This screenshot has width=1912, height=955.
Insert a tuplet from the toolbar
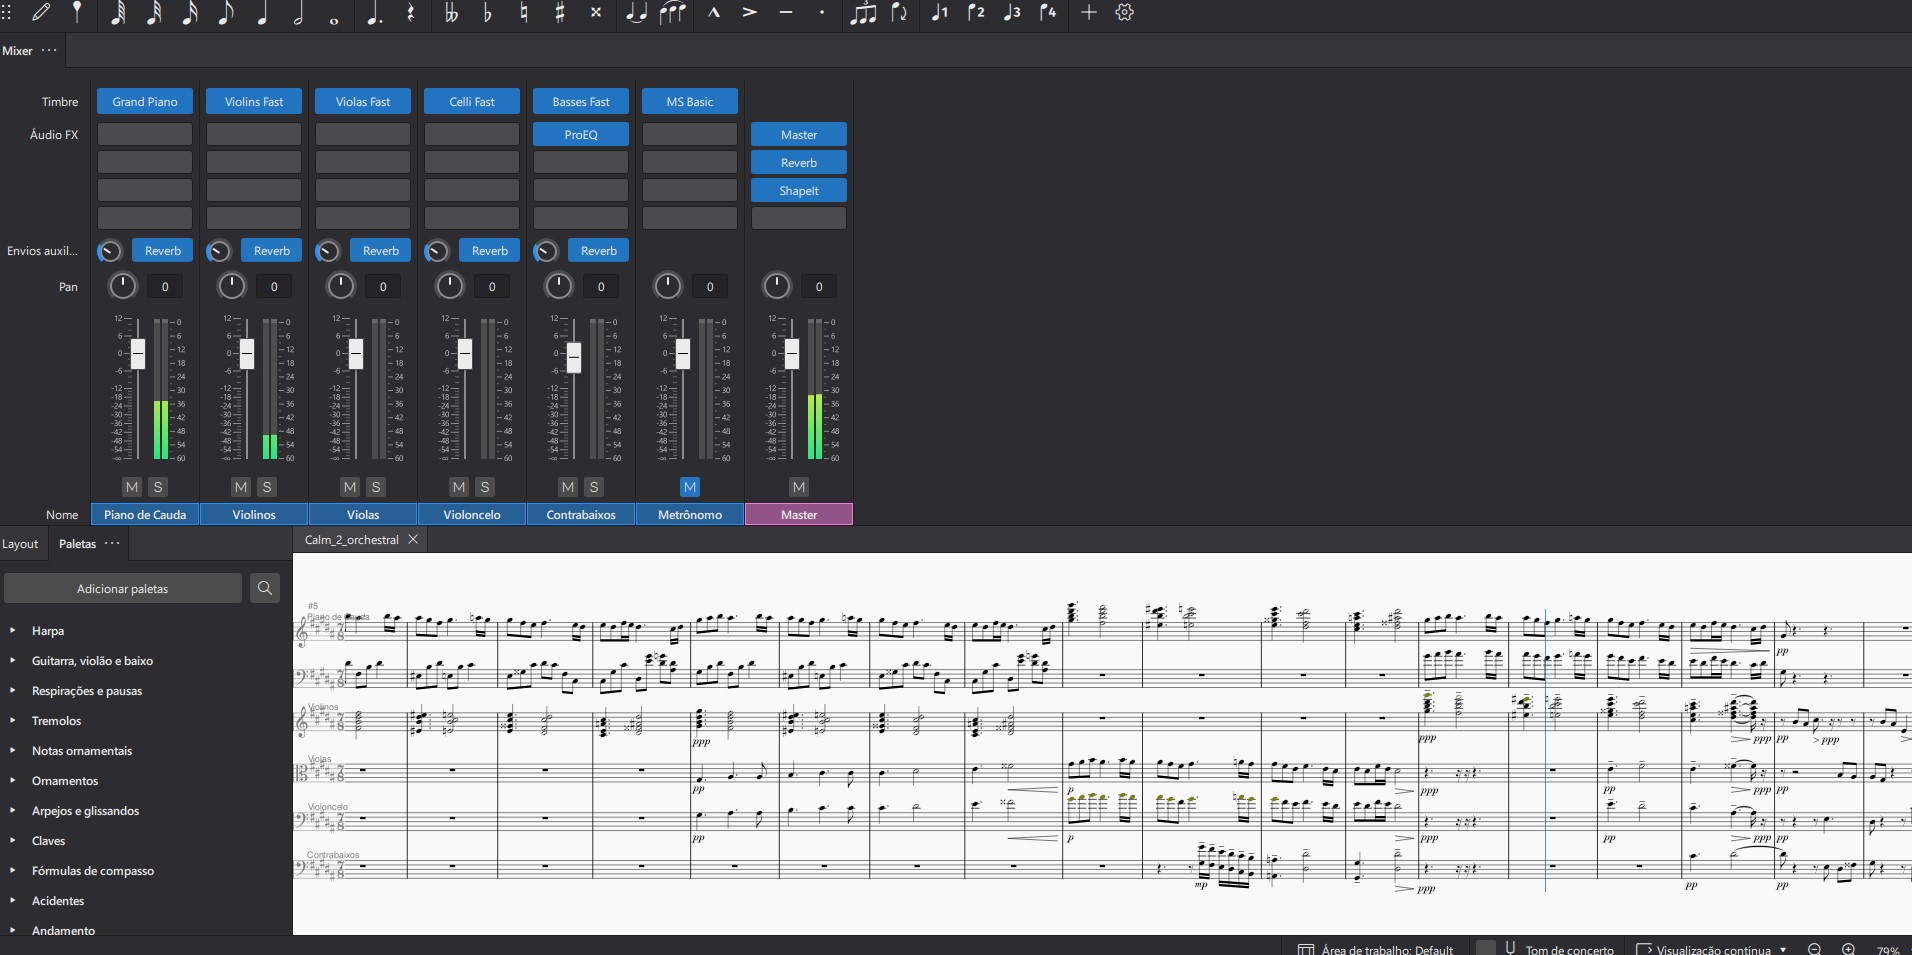[x=862, y=13]
